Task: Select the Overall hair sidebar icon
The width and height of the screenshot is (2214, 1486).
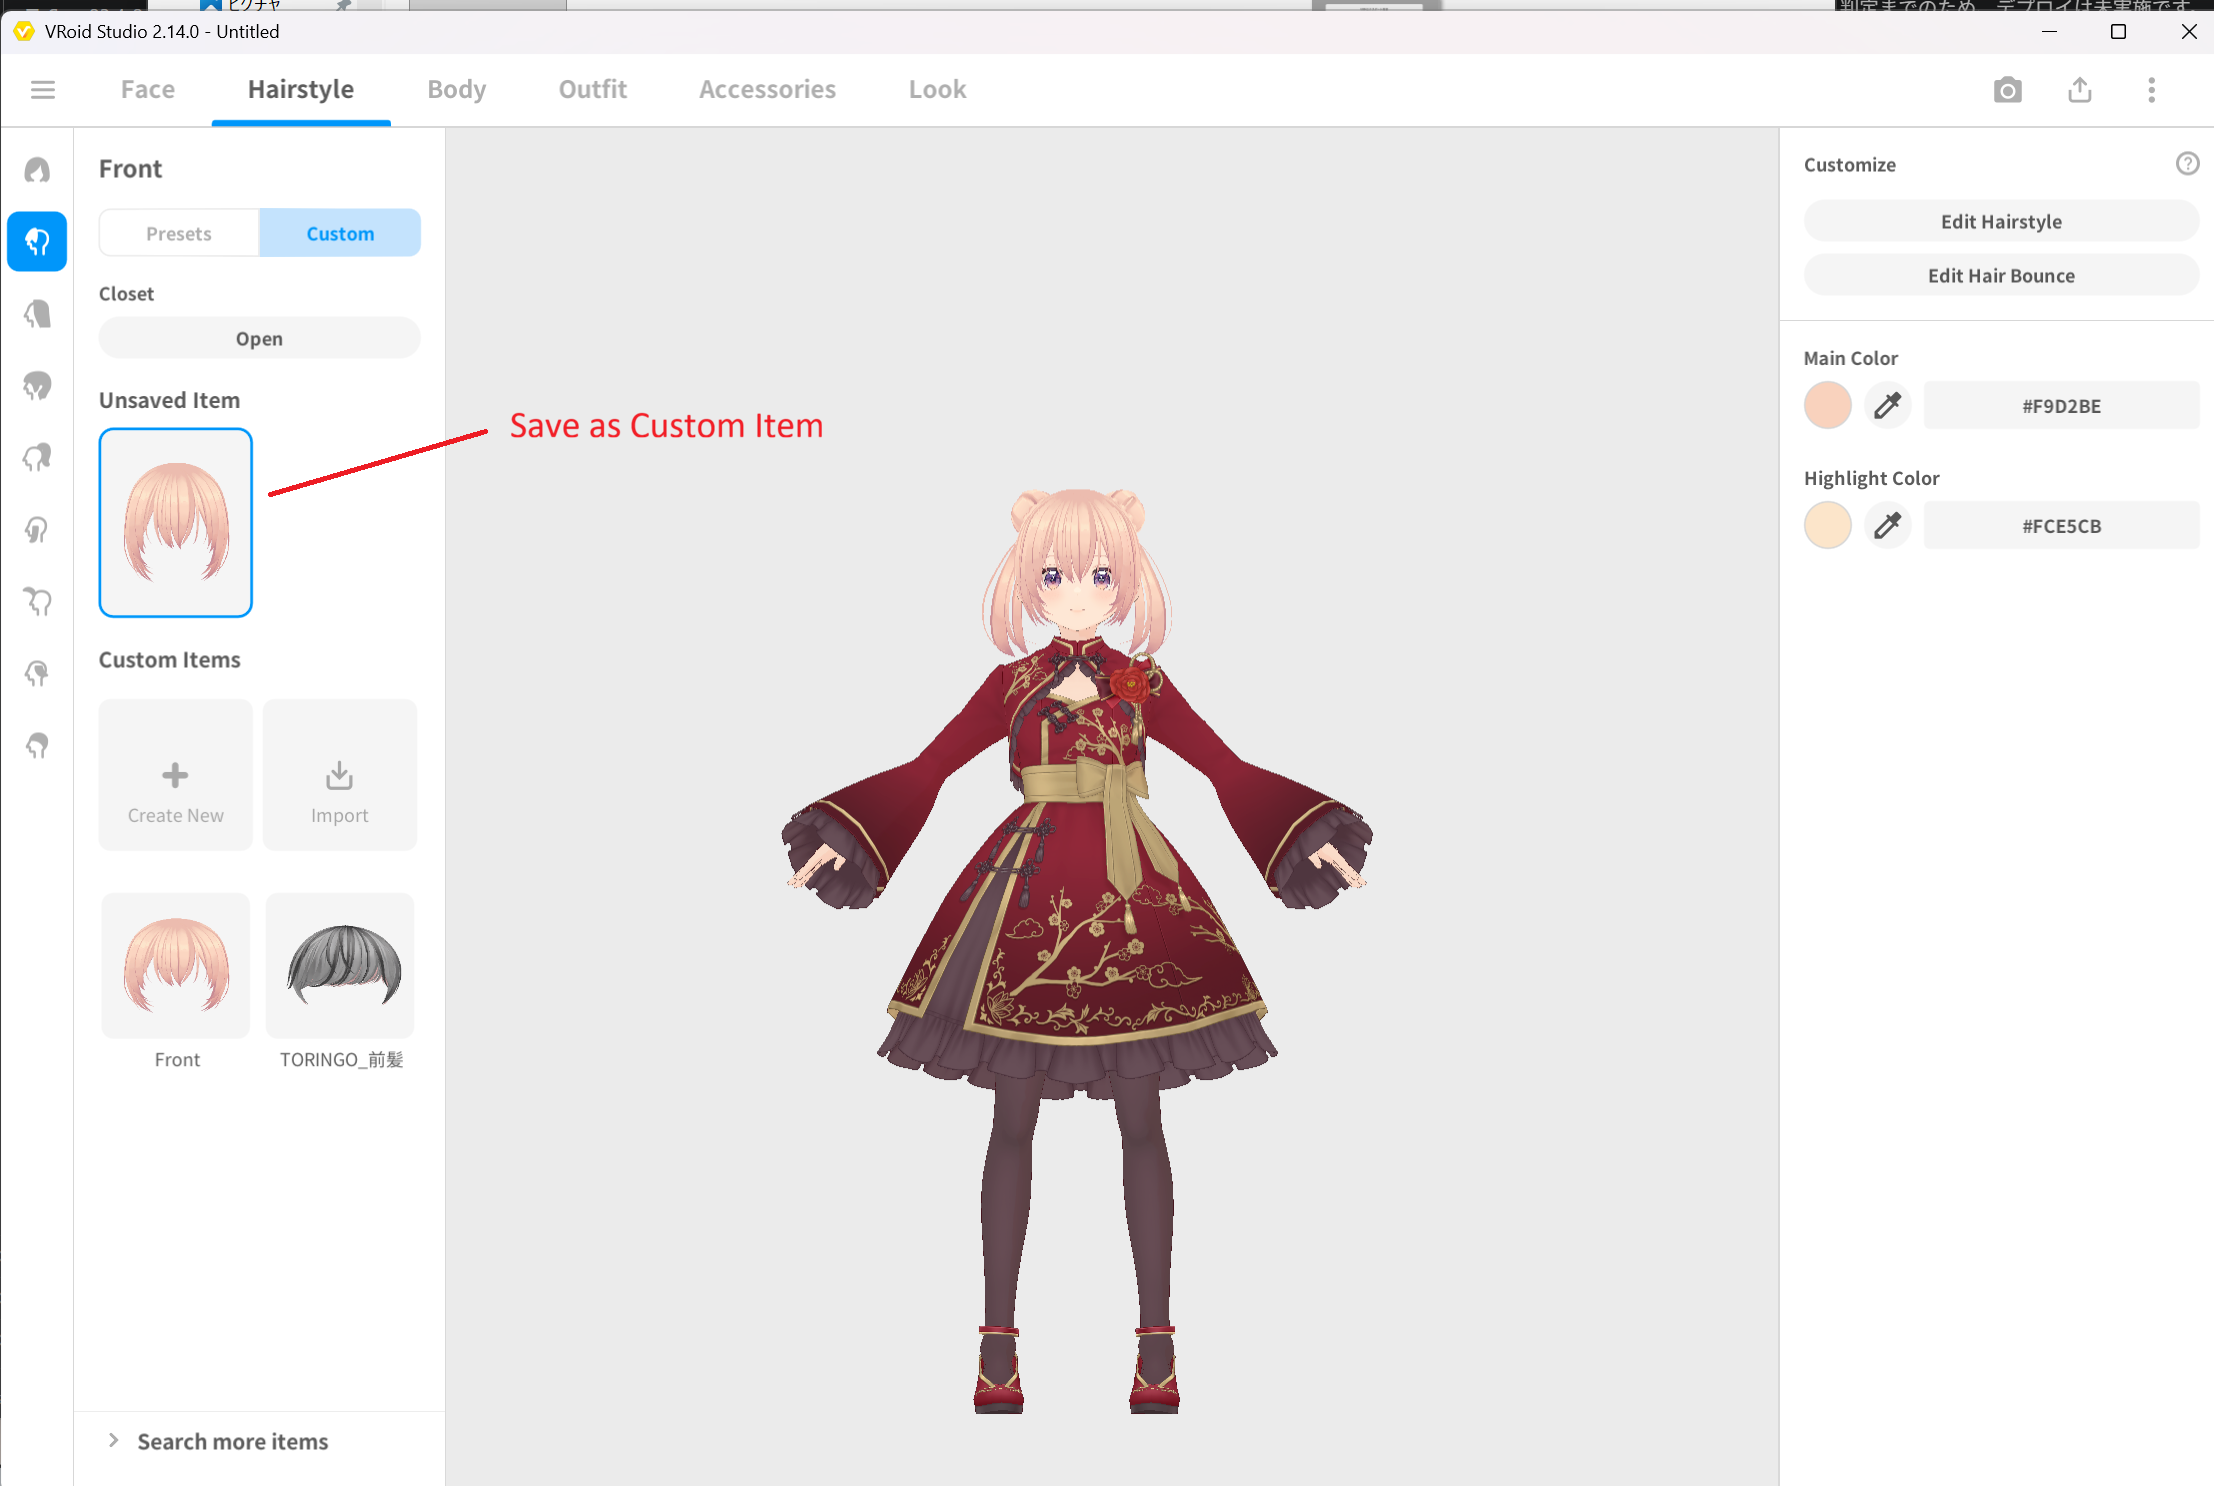Action: coord(37,386)
